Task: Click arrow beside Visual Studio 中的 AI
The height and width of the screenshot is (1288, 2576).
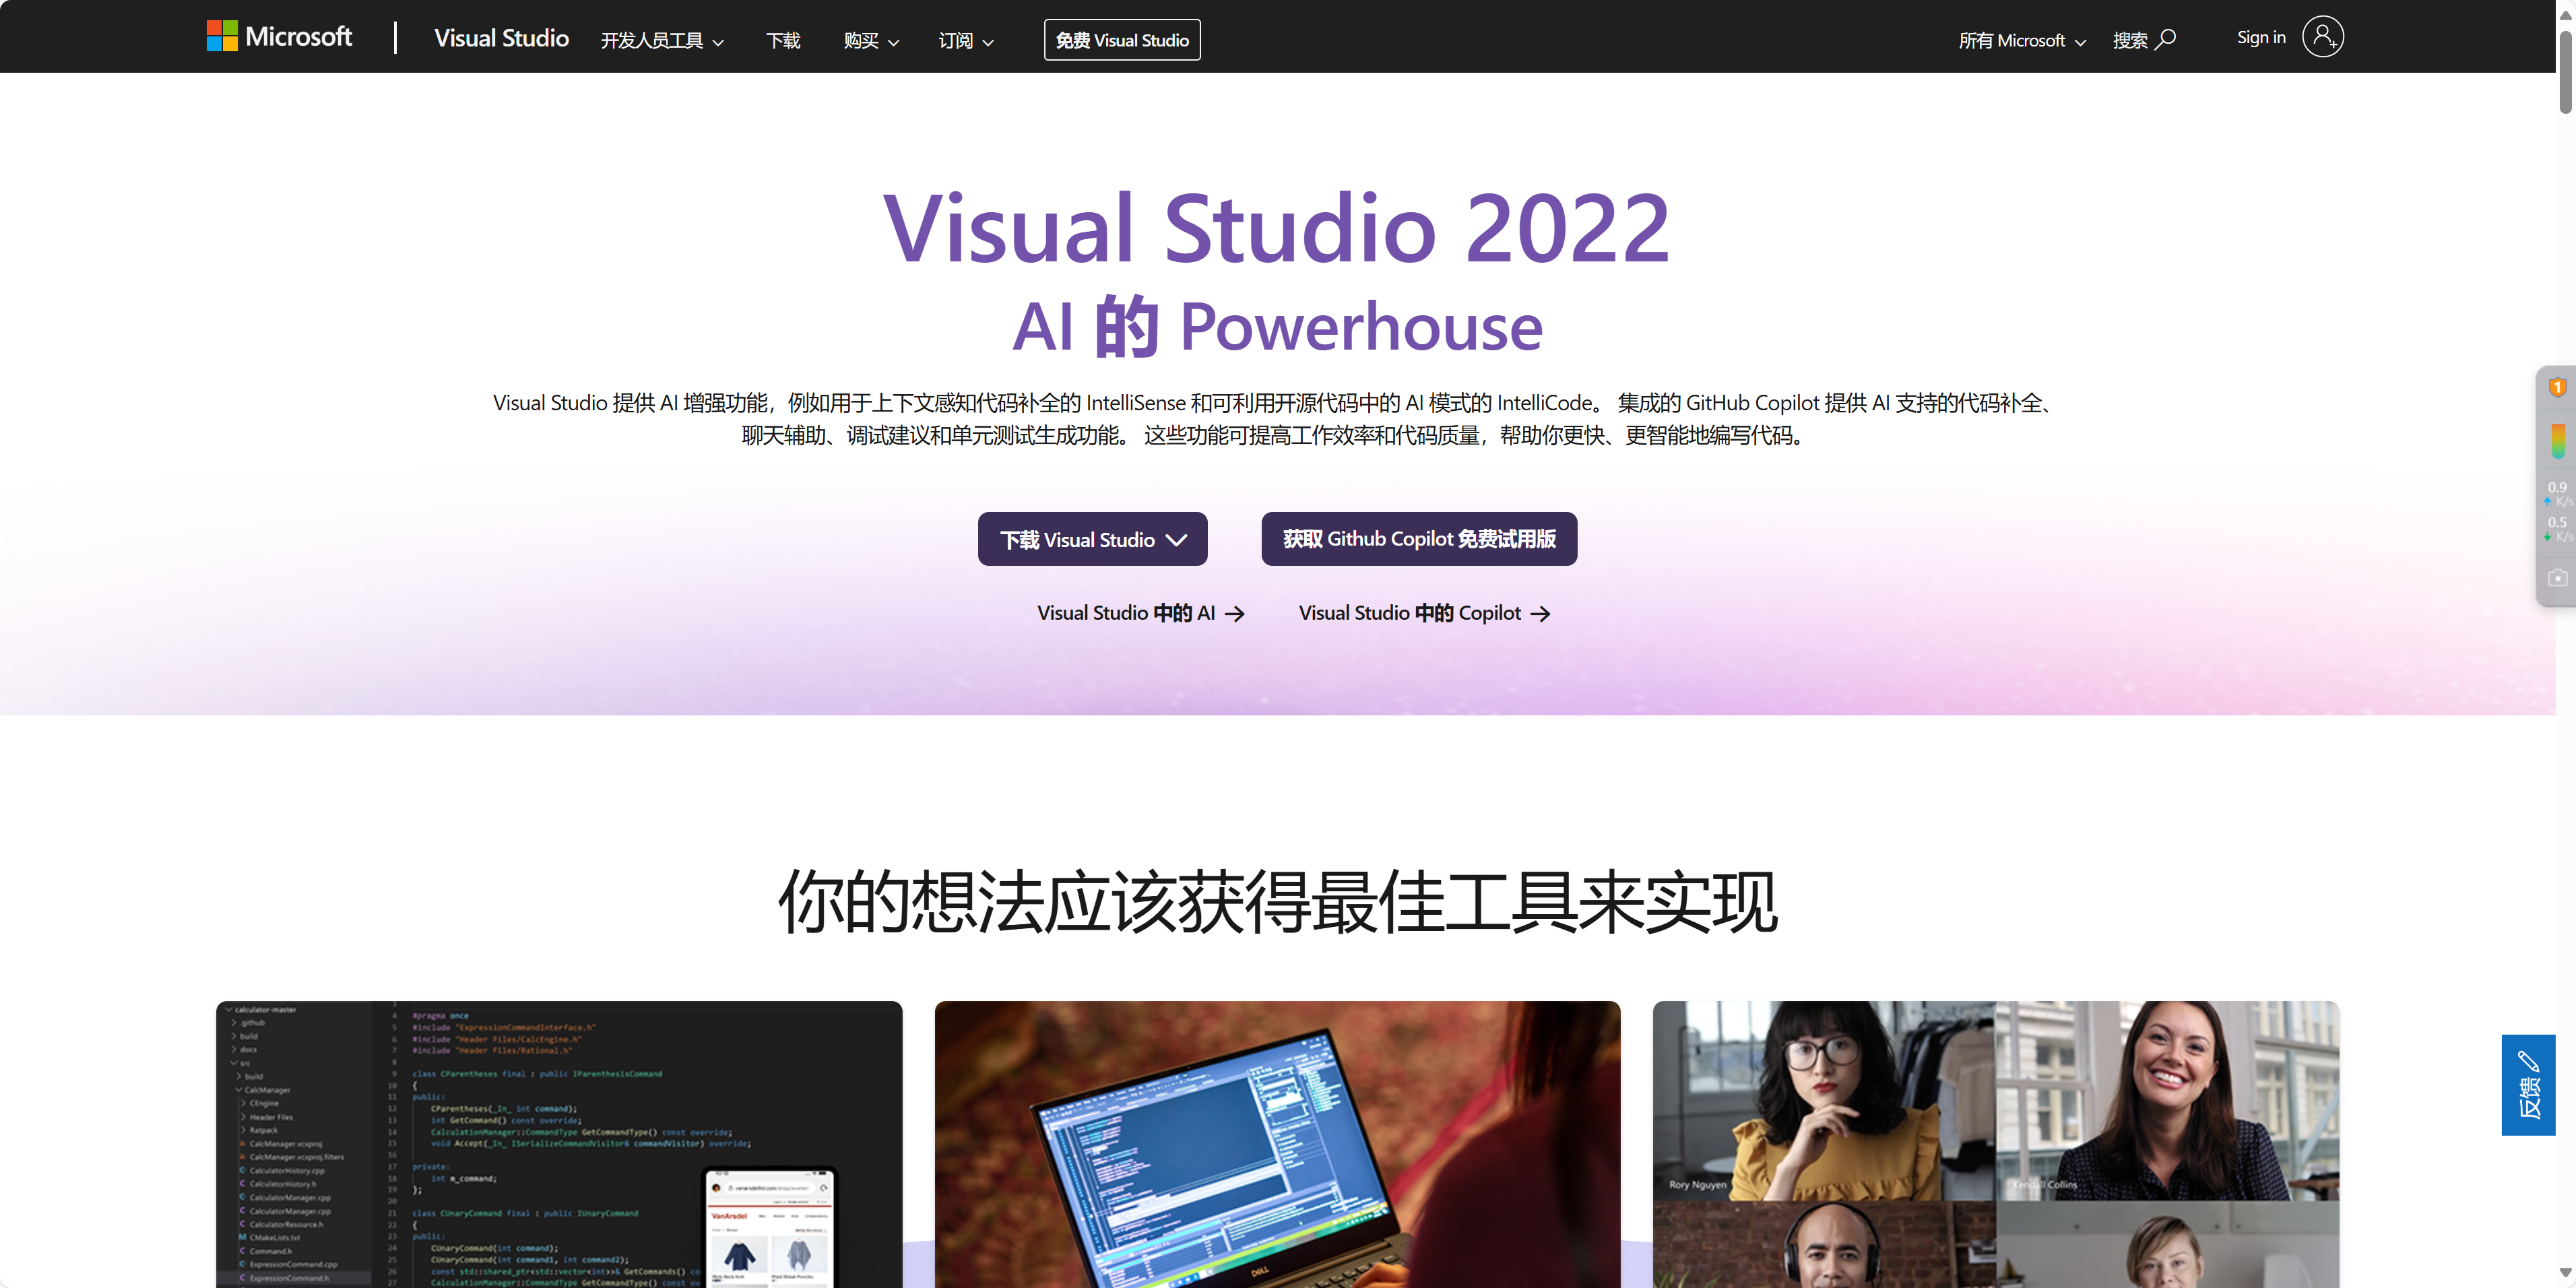Action: click(1235, 614)
